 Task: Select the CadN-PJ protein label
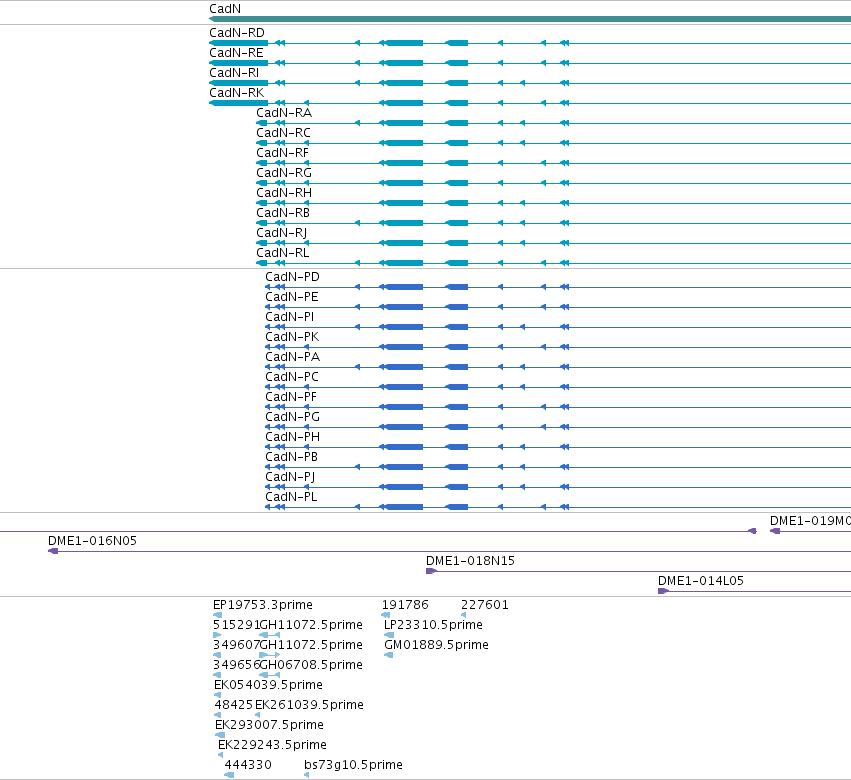[x=290, y=477]
